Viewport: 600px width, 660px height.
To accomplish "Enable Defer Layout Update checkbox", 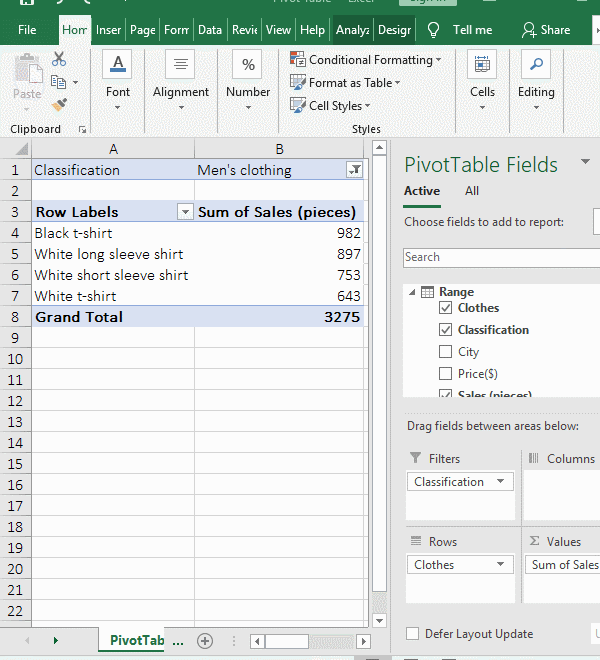I will pos(412,633).
